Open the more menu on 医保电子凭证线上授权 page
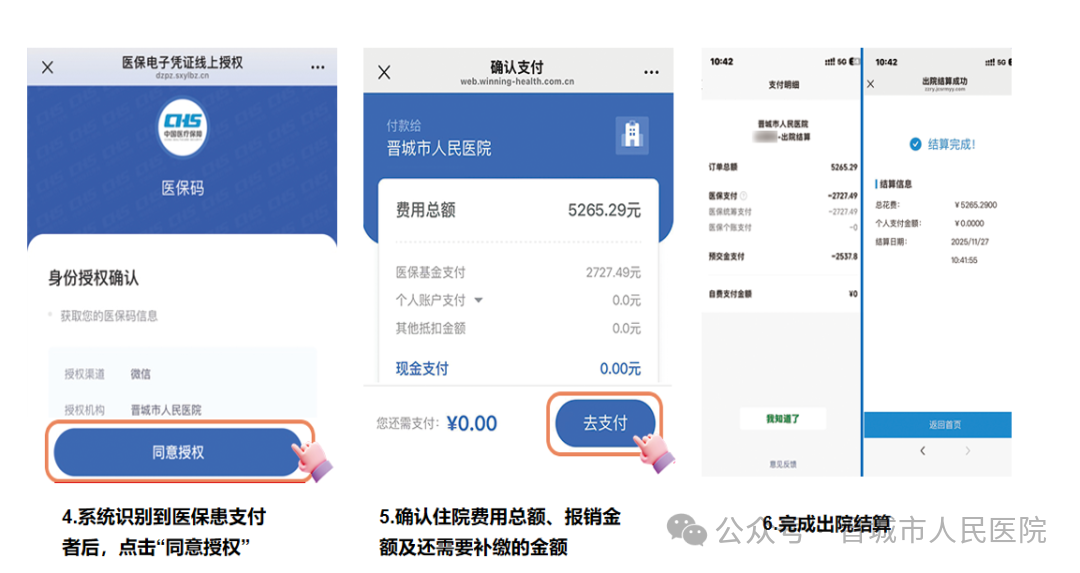The image size is (1080, 573). coord(318,67)
